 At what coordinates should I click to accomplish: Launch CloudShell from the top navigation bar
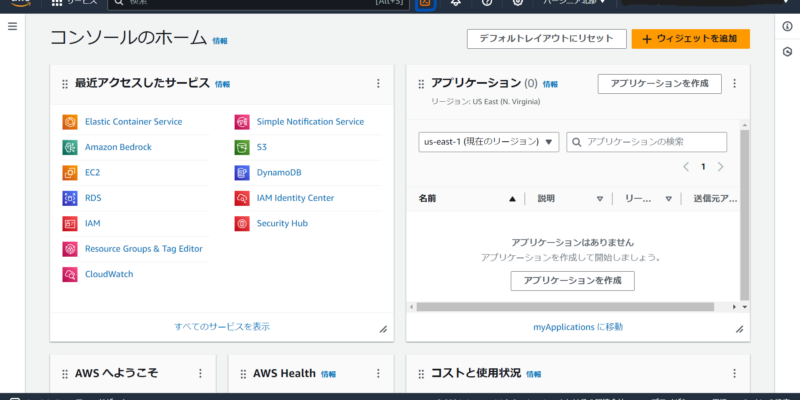point(426,3)
